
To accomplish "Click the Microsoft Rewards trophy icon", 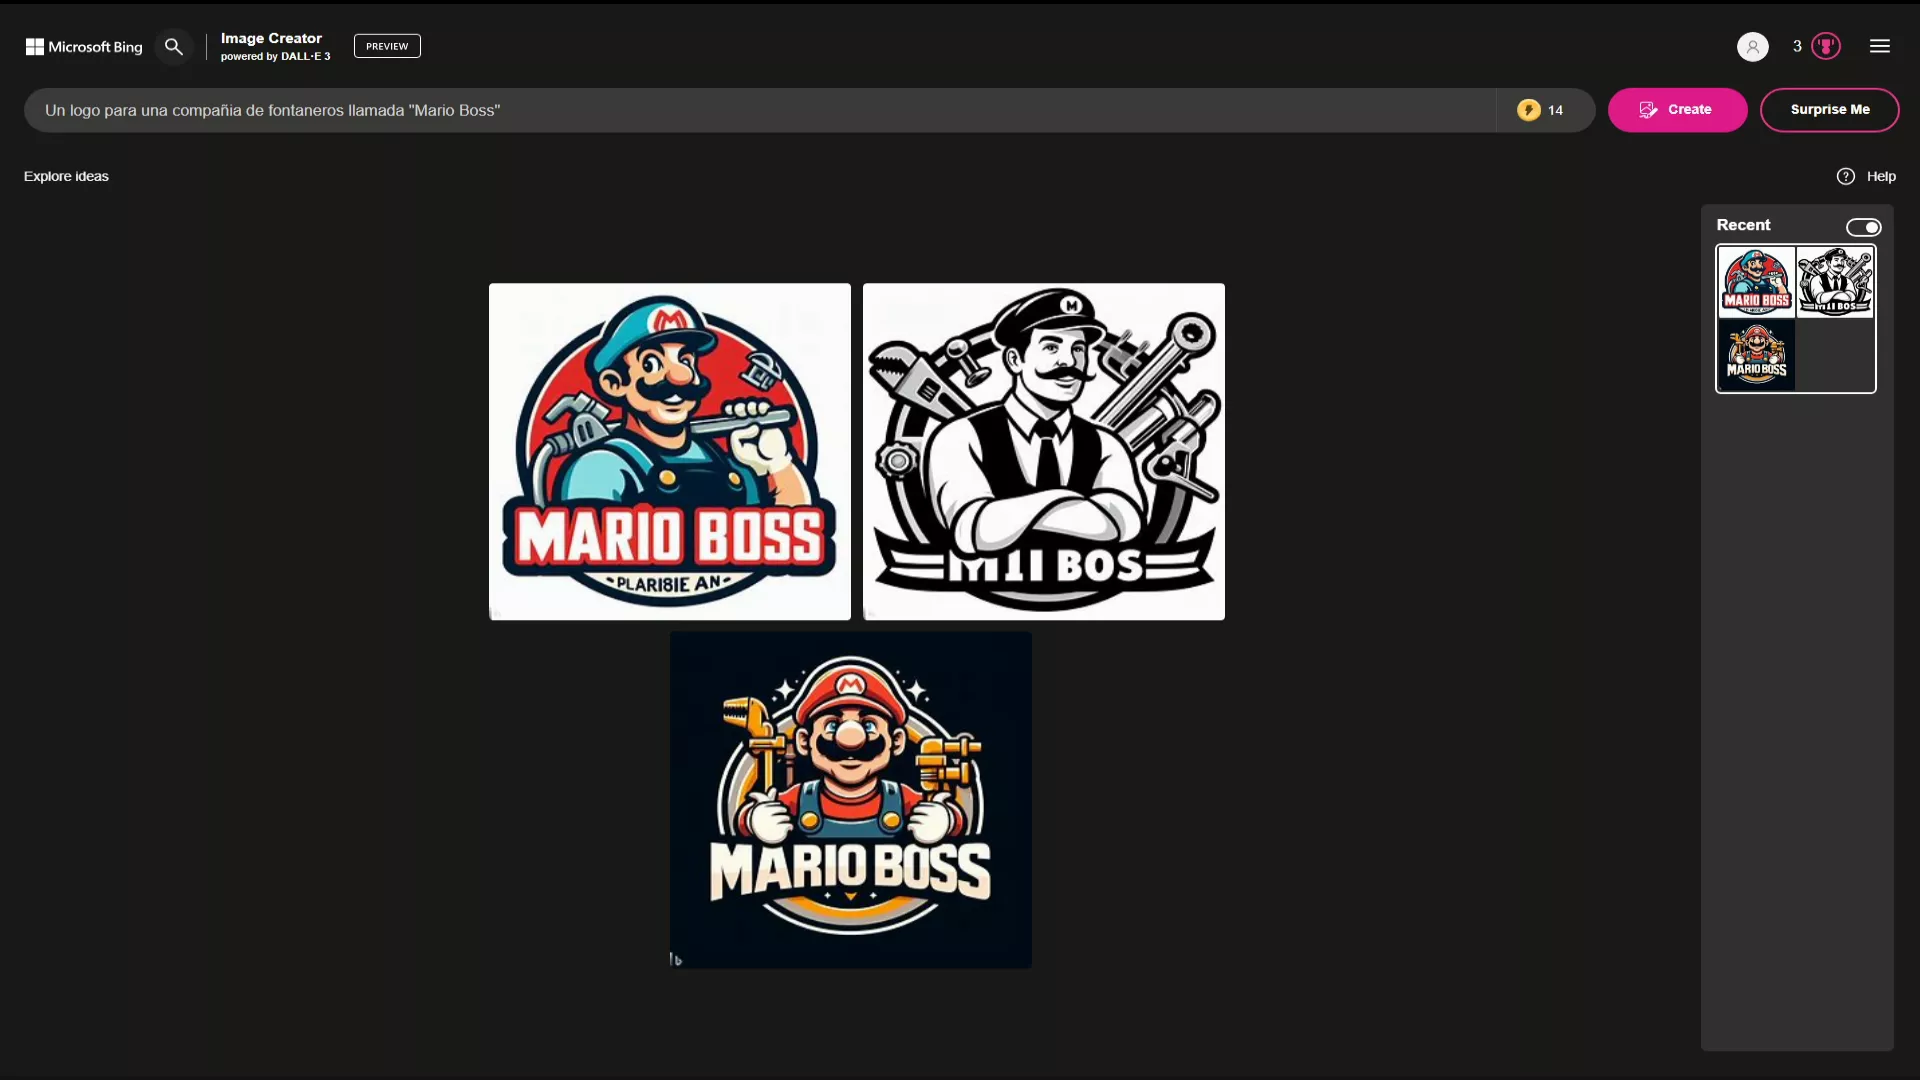I will (x=1826, y=47).
